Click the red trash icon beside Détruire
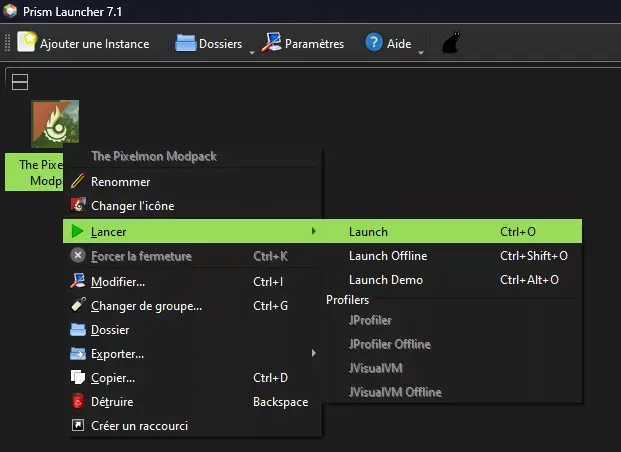The width and height of the screenshot is (621, 452). pos(78,401)
